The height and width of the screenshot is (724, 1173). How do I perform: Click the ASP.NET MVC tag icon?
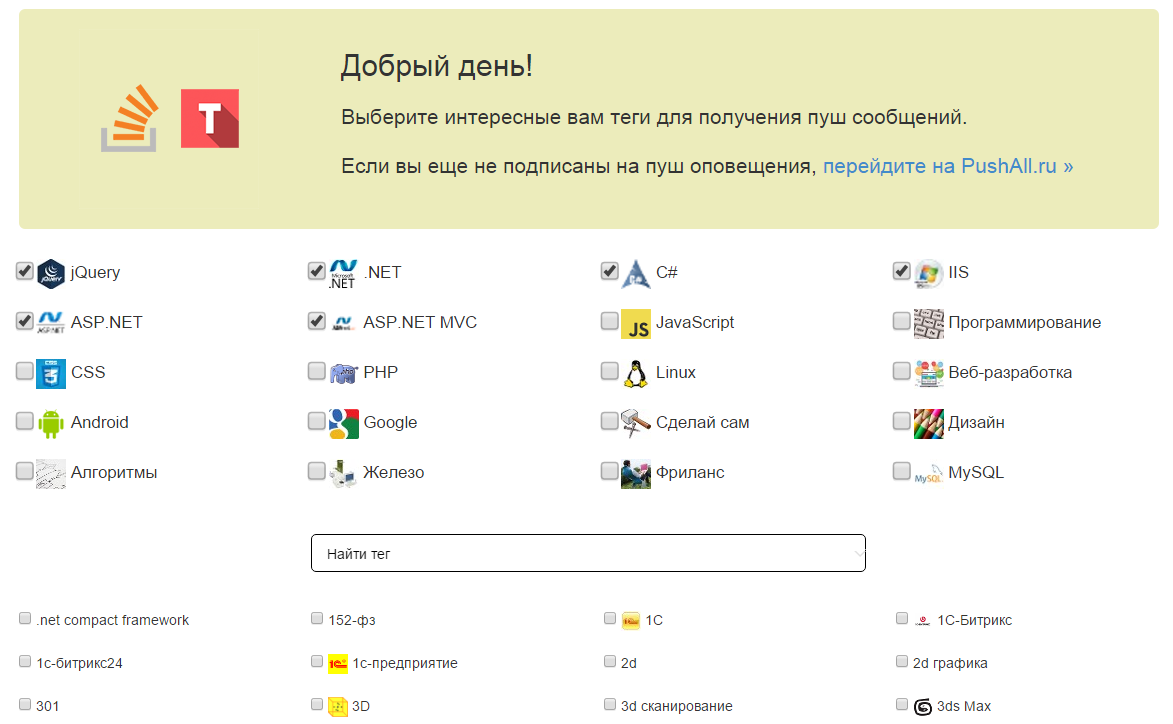pos(343,323)
